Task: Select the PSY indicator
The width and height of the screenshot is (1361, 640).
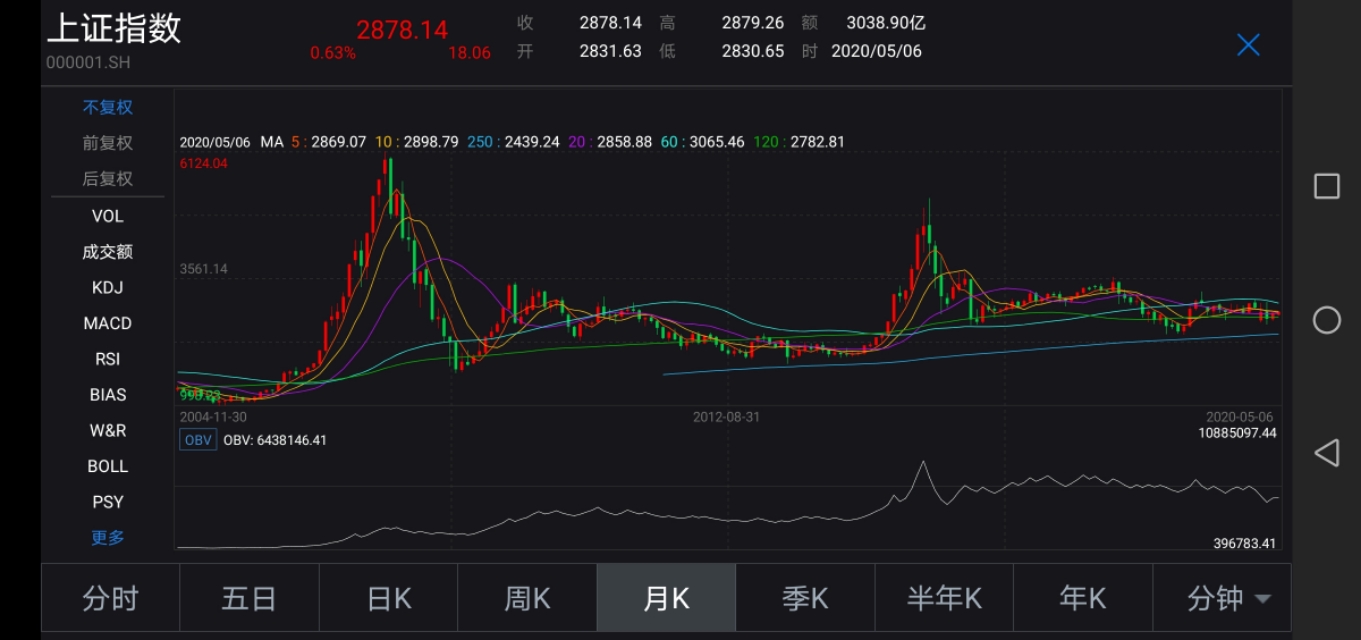Action: pos(107,502)
